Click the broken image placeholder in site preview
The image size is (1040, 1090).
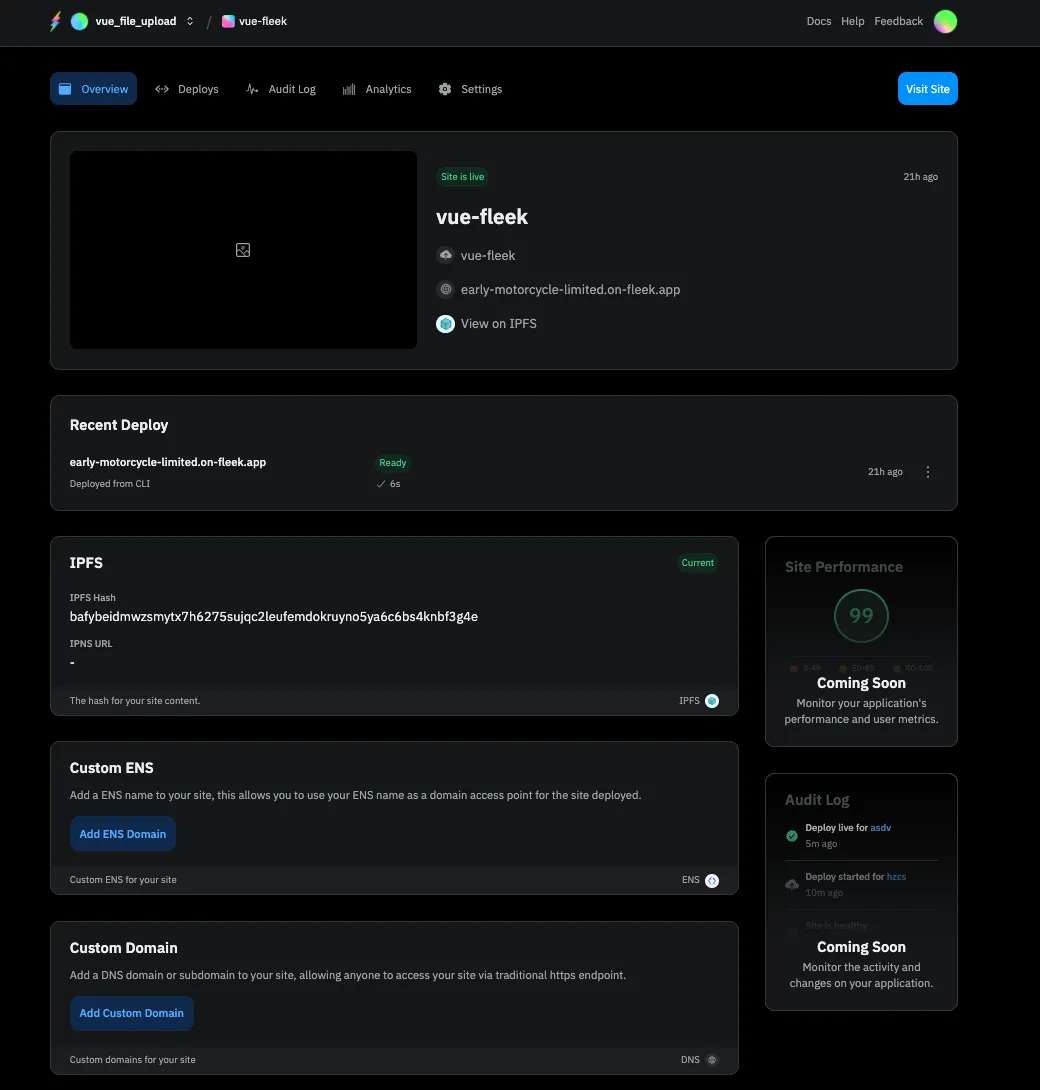243,250
